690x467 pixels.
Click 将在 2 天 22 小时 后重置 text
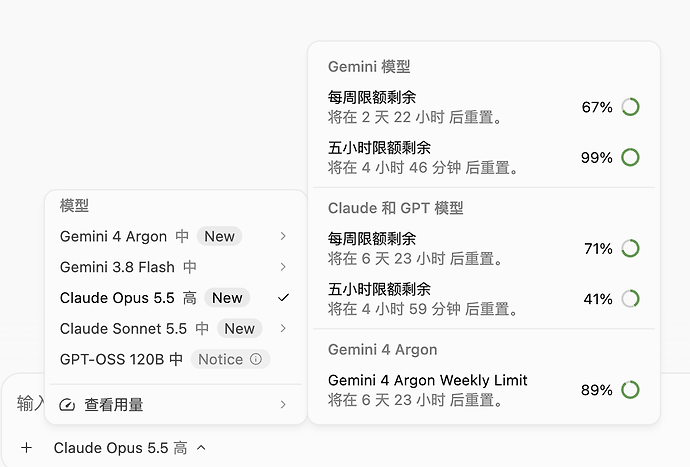pos(415,117)
